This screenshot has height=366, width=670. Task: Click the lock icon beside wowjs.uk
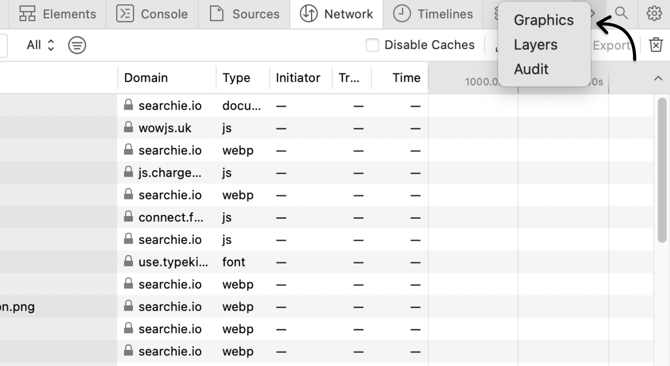128,127
